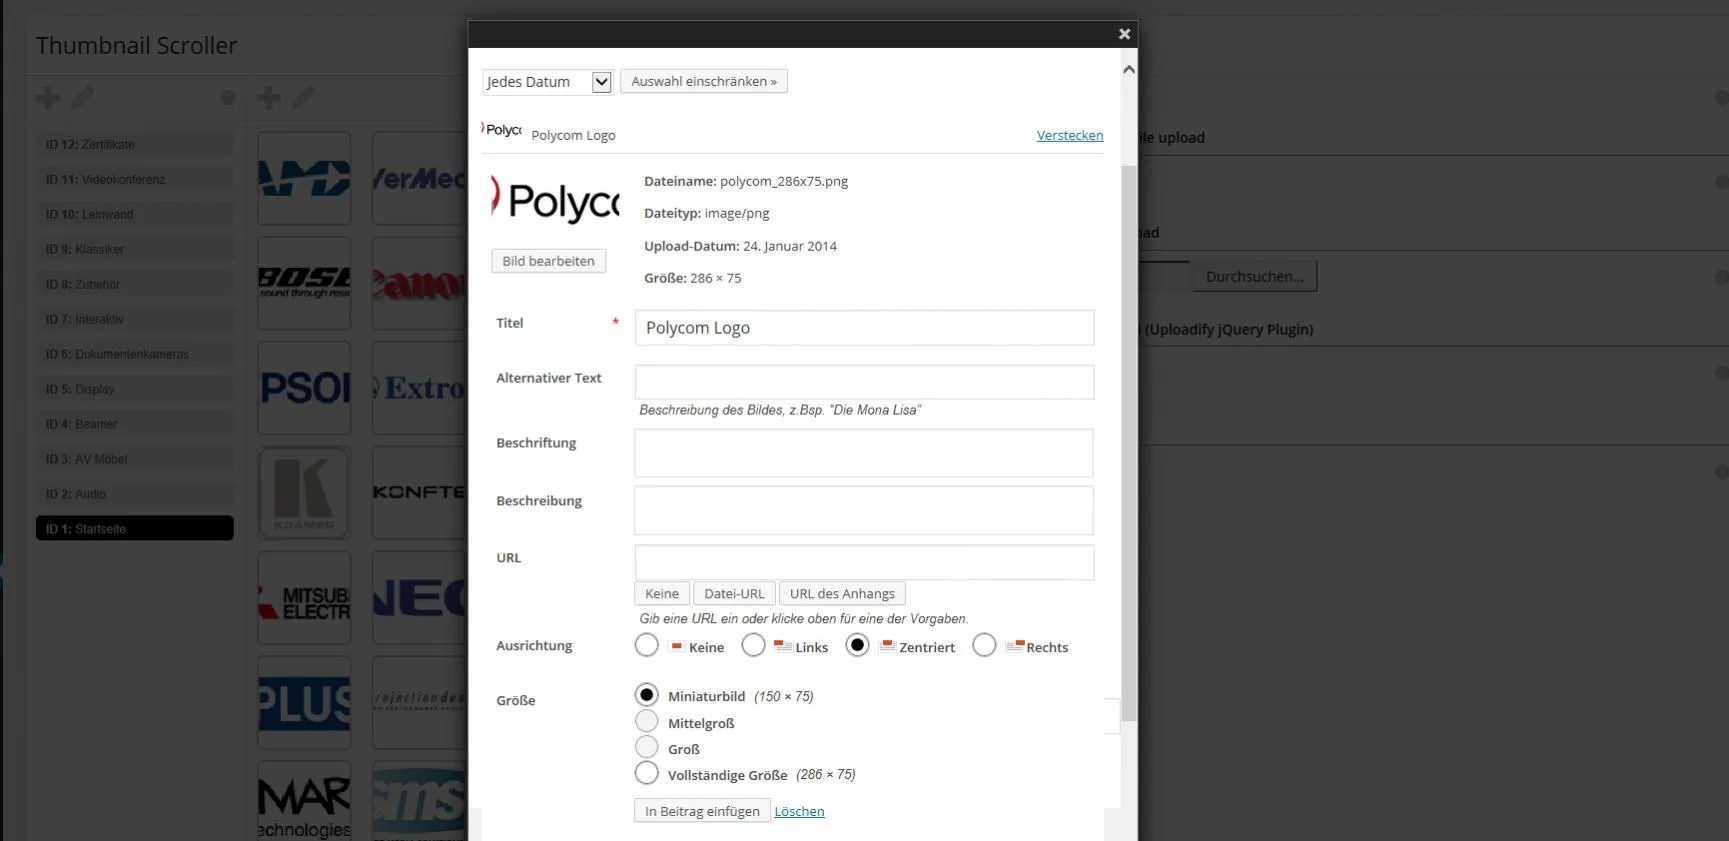Image resolution: width=1729 pixels, height=841 pixels.
Task: Select the Links alignment radio button
Action: point(754,646)
